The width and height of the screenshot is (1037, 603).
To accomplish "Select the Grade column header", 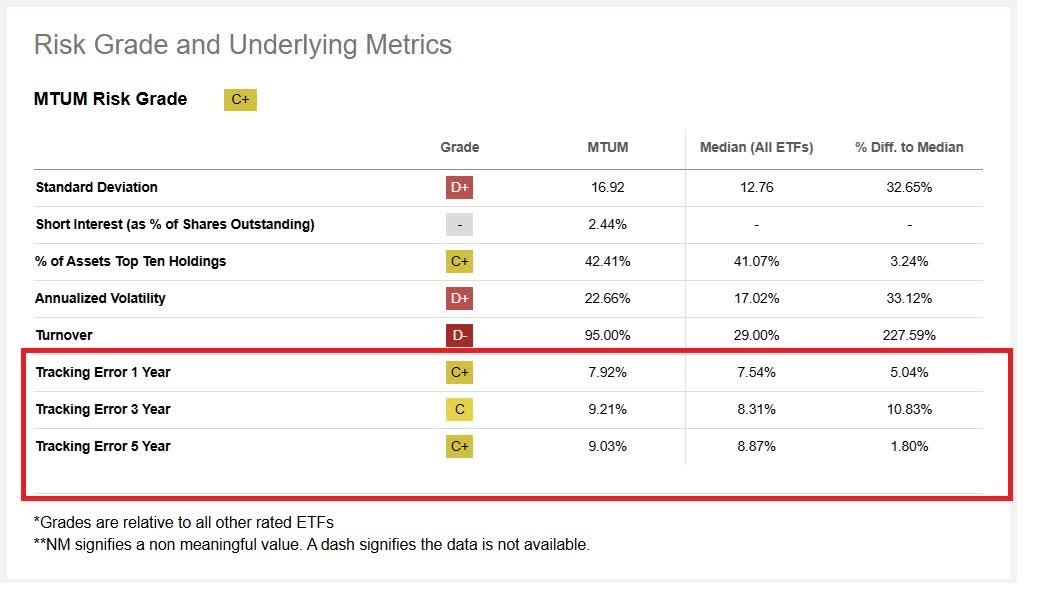I will 459,147.
